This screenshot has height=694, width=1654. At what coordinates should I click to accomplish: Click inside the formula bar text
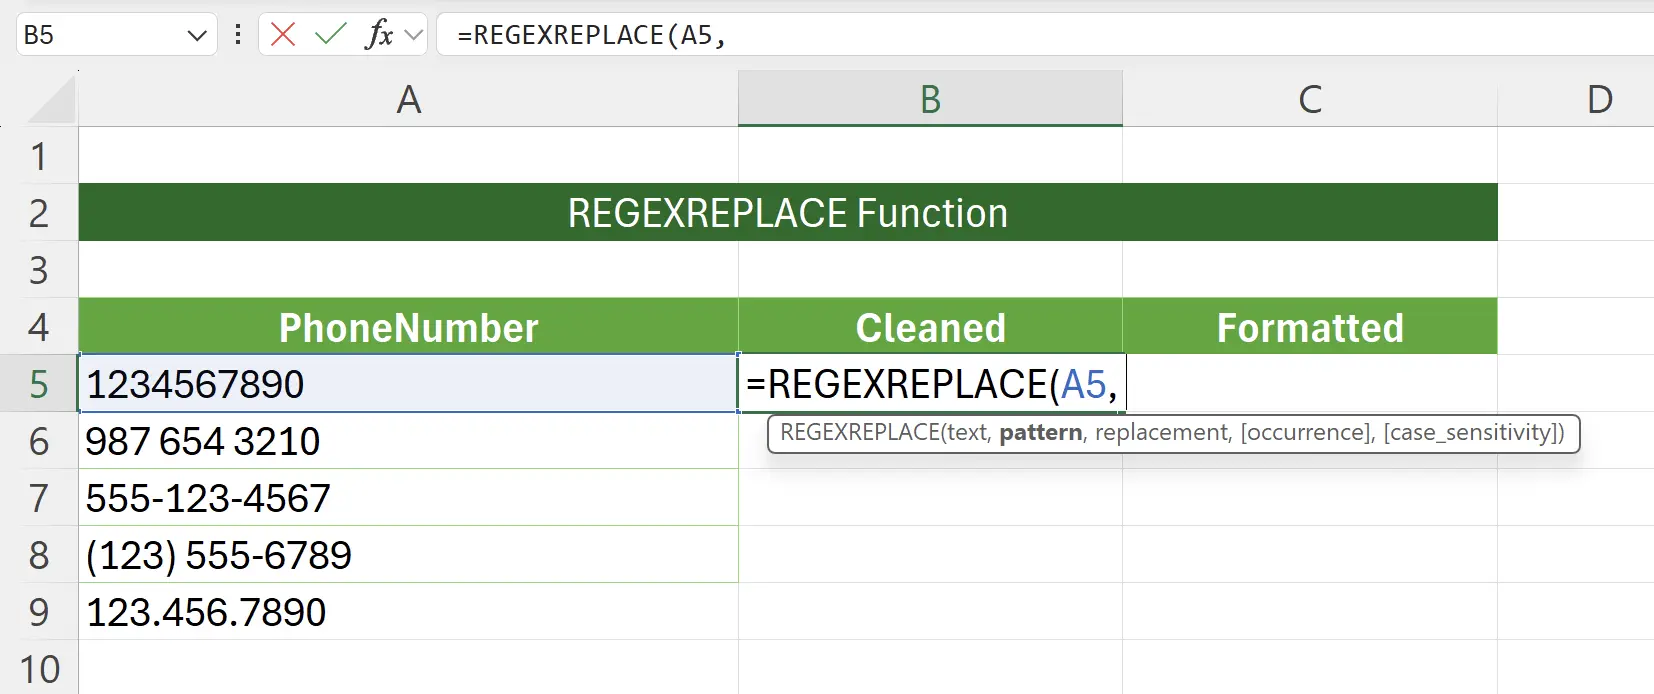[1045, 35]
